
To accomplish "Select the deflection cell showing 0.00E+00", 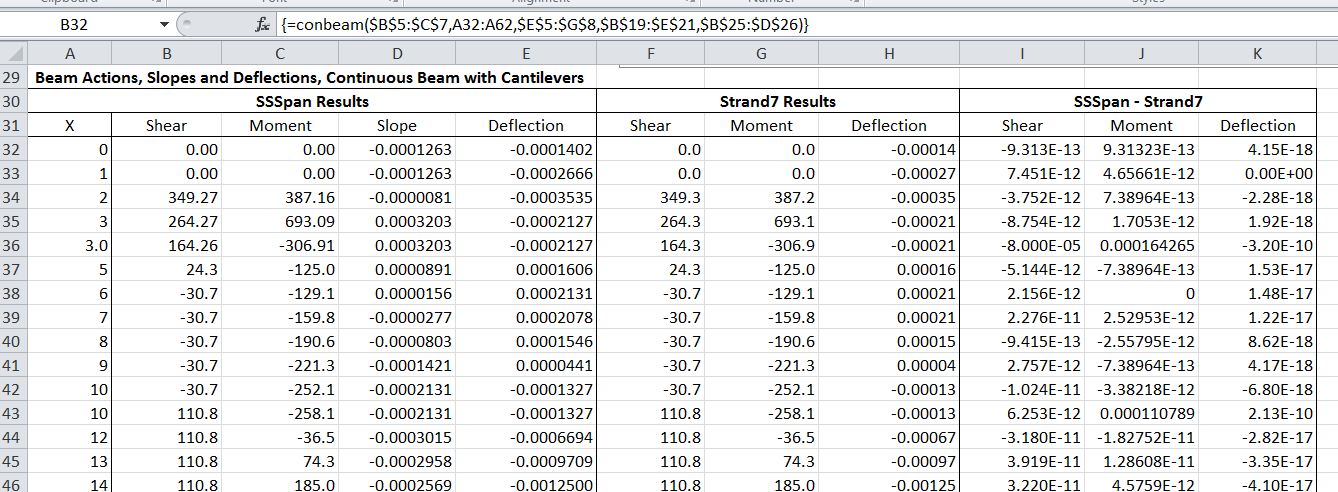I will (1257, 174).
